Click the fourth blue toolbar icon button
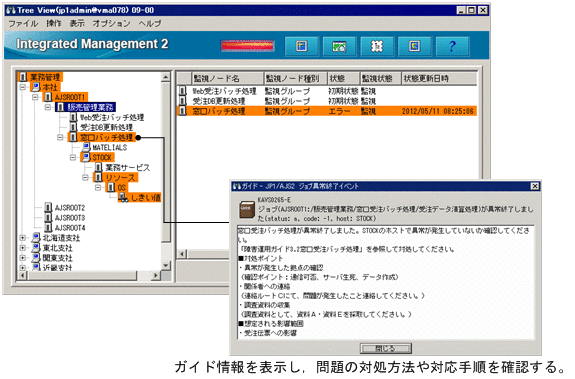The width and height of the screenshot is (575, 379). pos(414,46)
